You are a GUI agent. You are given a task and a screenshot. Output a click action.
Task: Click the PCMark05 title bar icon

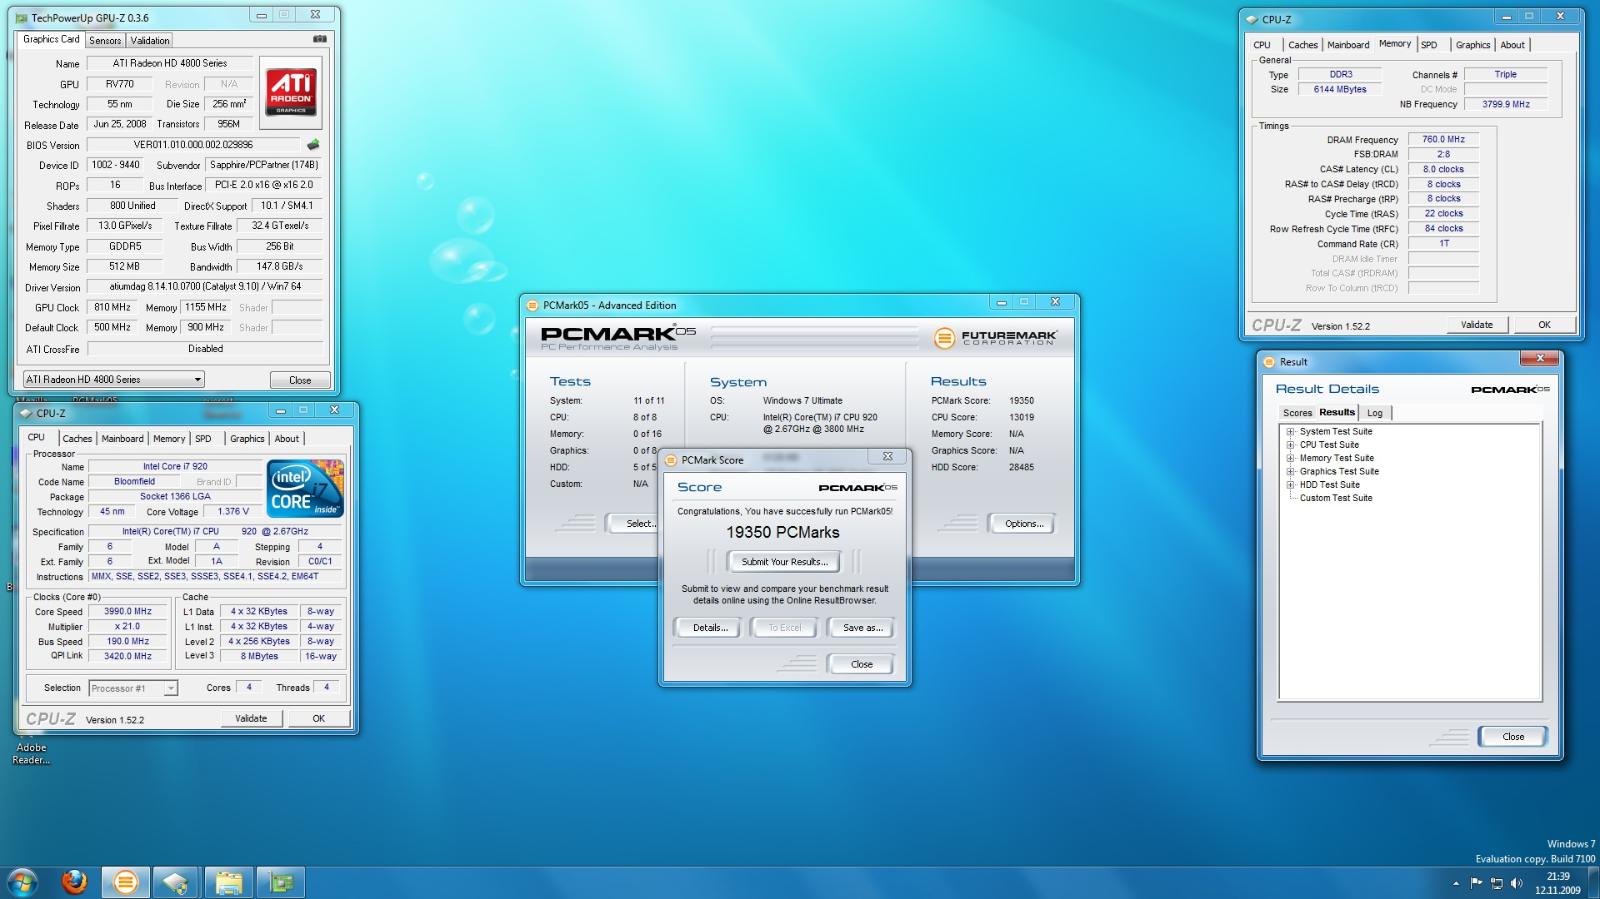coord(534,305)
